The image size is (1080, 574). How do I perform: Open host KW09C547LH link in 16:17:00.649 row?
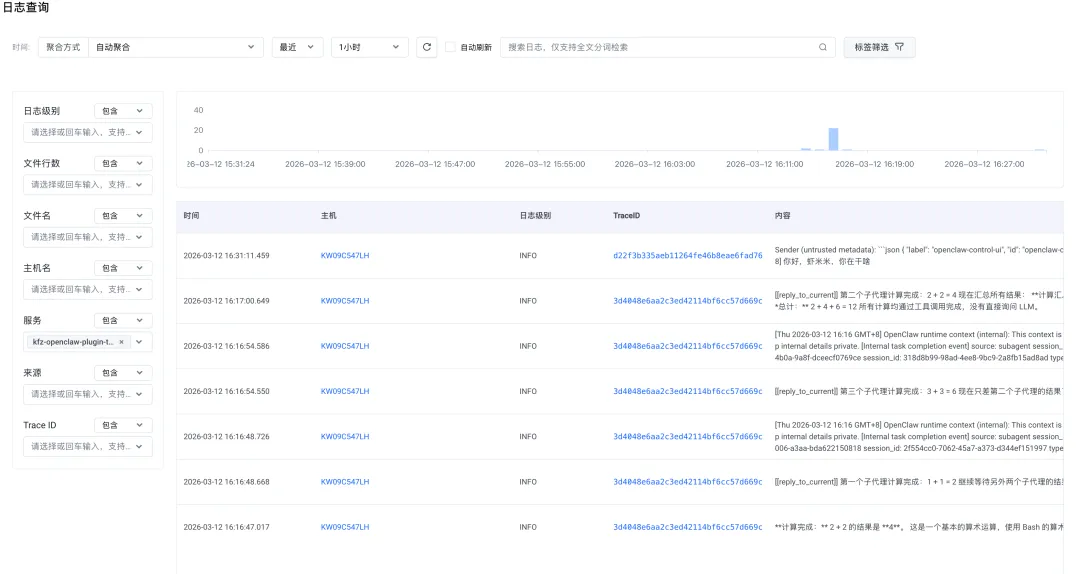coord(344,301)
